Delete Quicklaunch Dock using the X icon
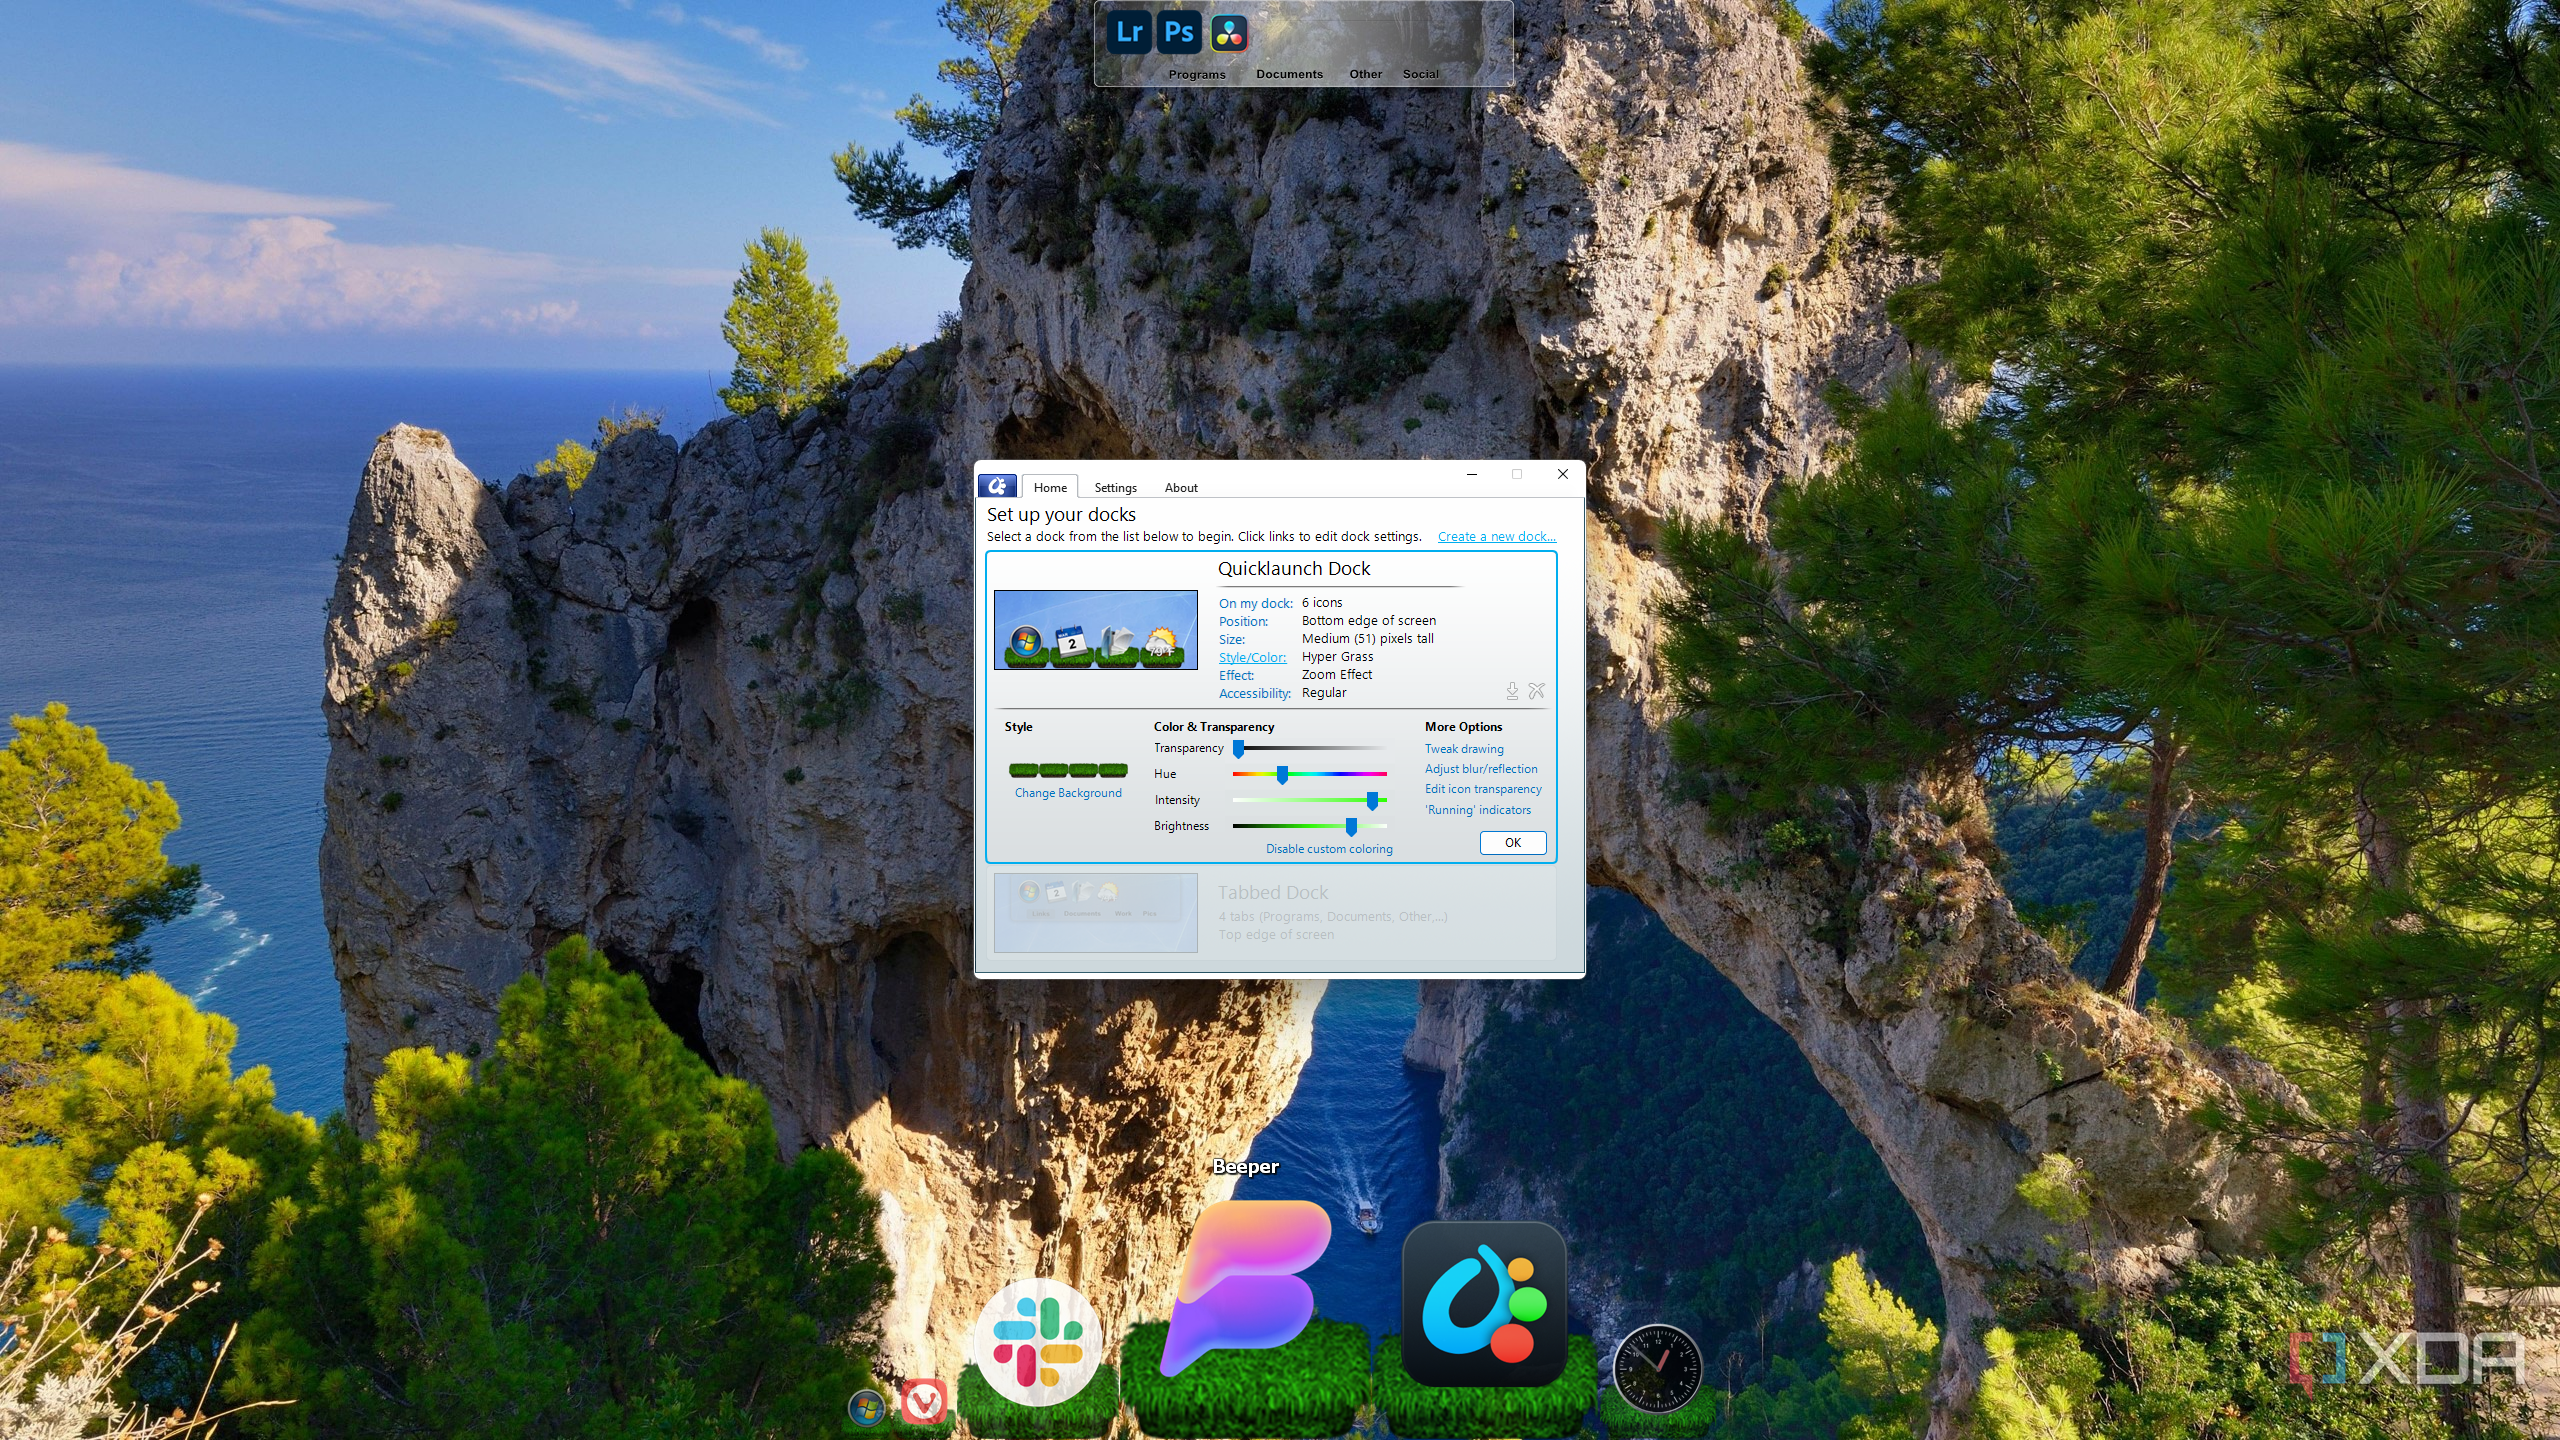Viewport: 2560px width, 1440px height. point(1537,691)
